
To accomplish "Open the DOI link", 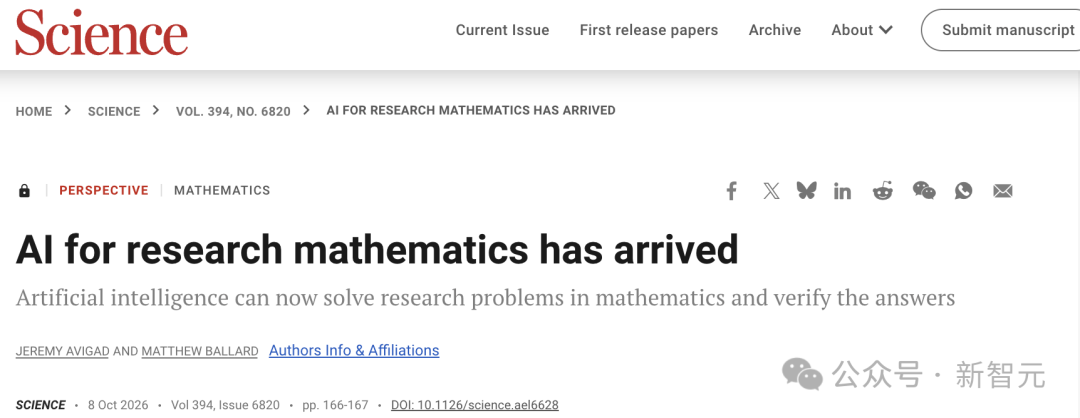I will [475, 405].
